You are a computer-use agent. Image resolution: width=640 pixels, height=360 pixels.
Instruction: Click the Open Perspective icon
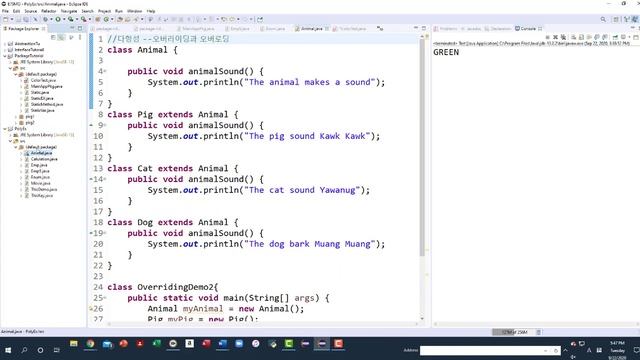(616, 19)
